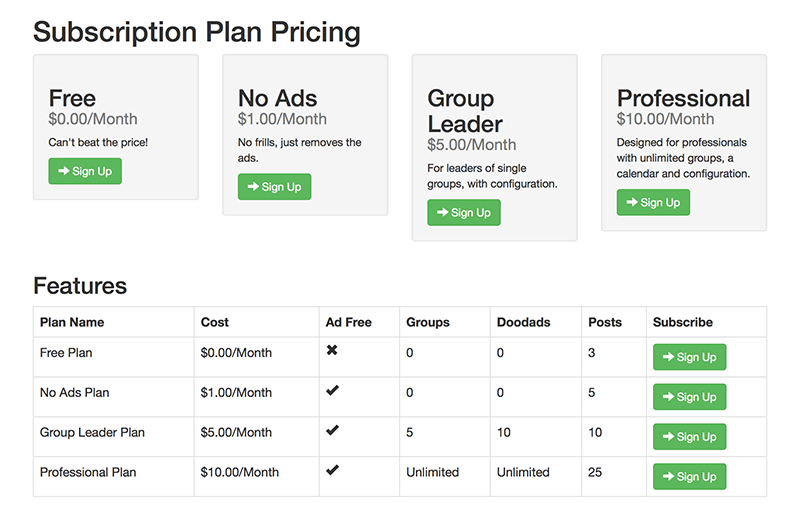Subscribe via Free Plan table row button
This screenshot has width=800, height=510.
[689, 357]
